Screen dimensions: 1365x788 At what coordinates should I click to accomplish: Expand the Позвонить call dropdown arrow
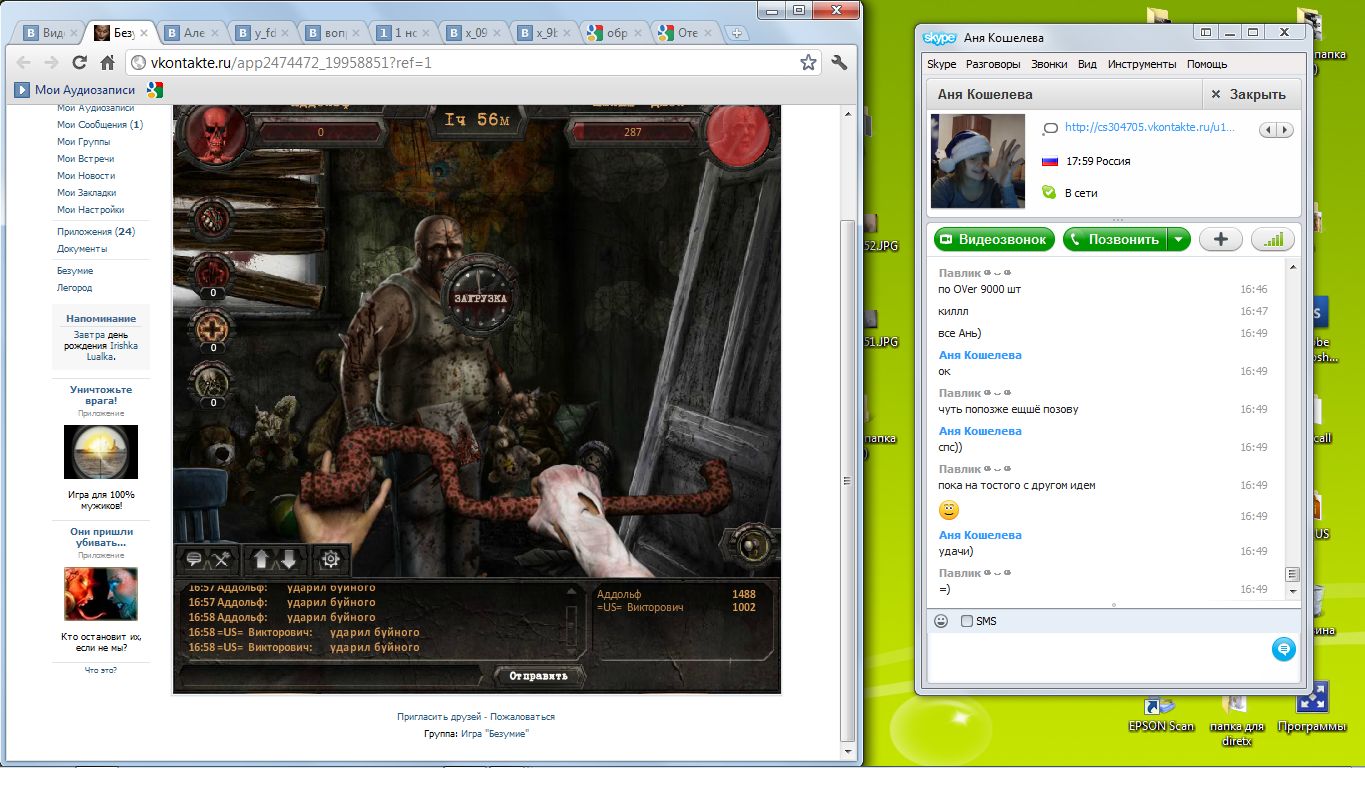pyautogui.click(x=1180, y=239)
